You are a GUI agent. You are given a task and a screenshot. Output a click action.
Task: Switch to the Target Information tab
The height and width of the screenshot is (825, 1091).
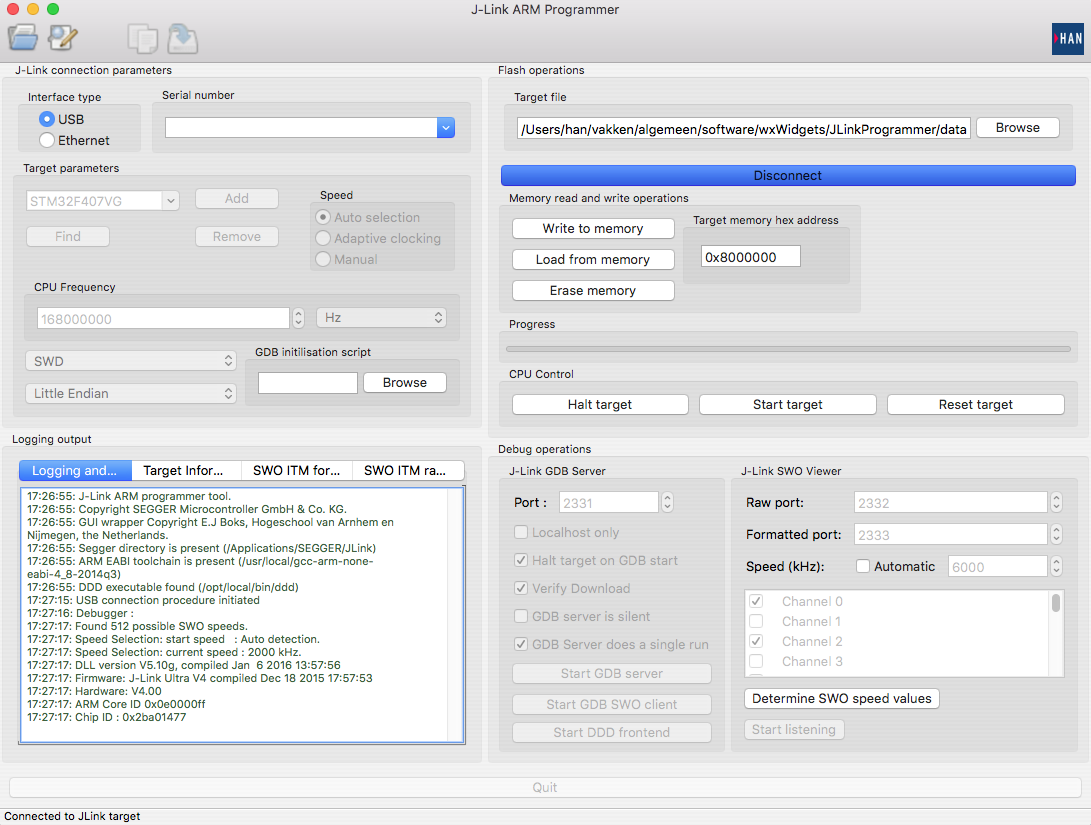(186, 470)
